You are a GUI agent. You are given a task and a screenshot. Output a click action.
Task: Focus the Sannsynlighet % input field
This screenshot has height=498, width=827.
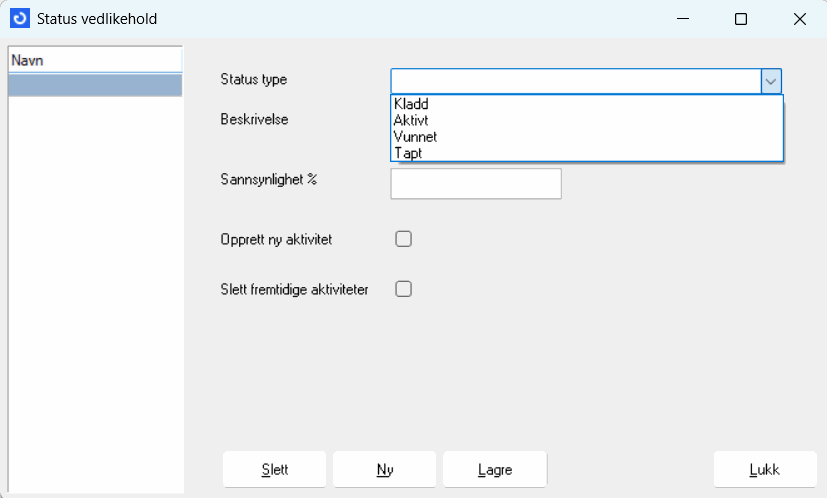[x=475, y=184]
